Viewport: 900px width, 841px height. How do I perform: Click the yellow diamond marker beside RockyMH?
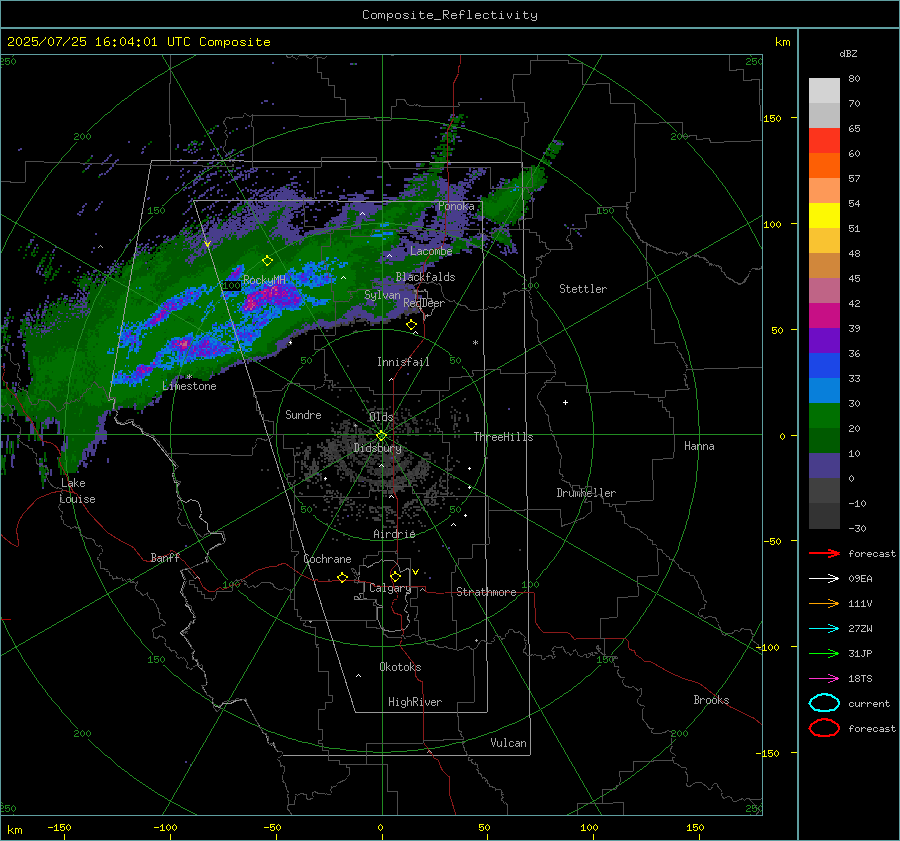tap(267, 261)
